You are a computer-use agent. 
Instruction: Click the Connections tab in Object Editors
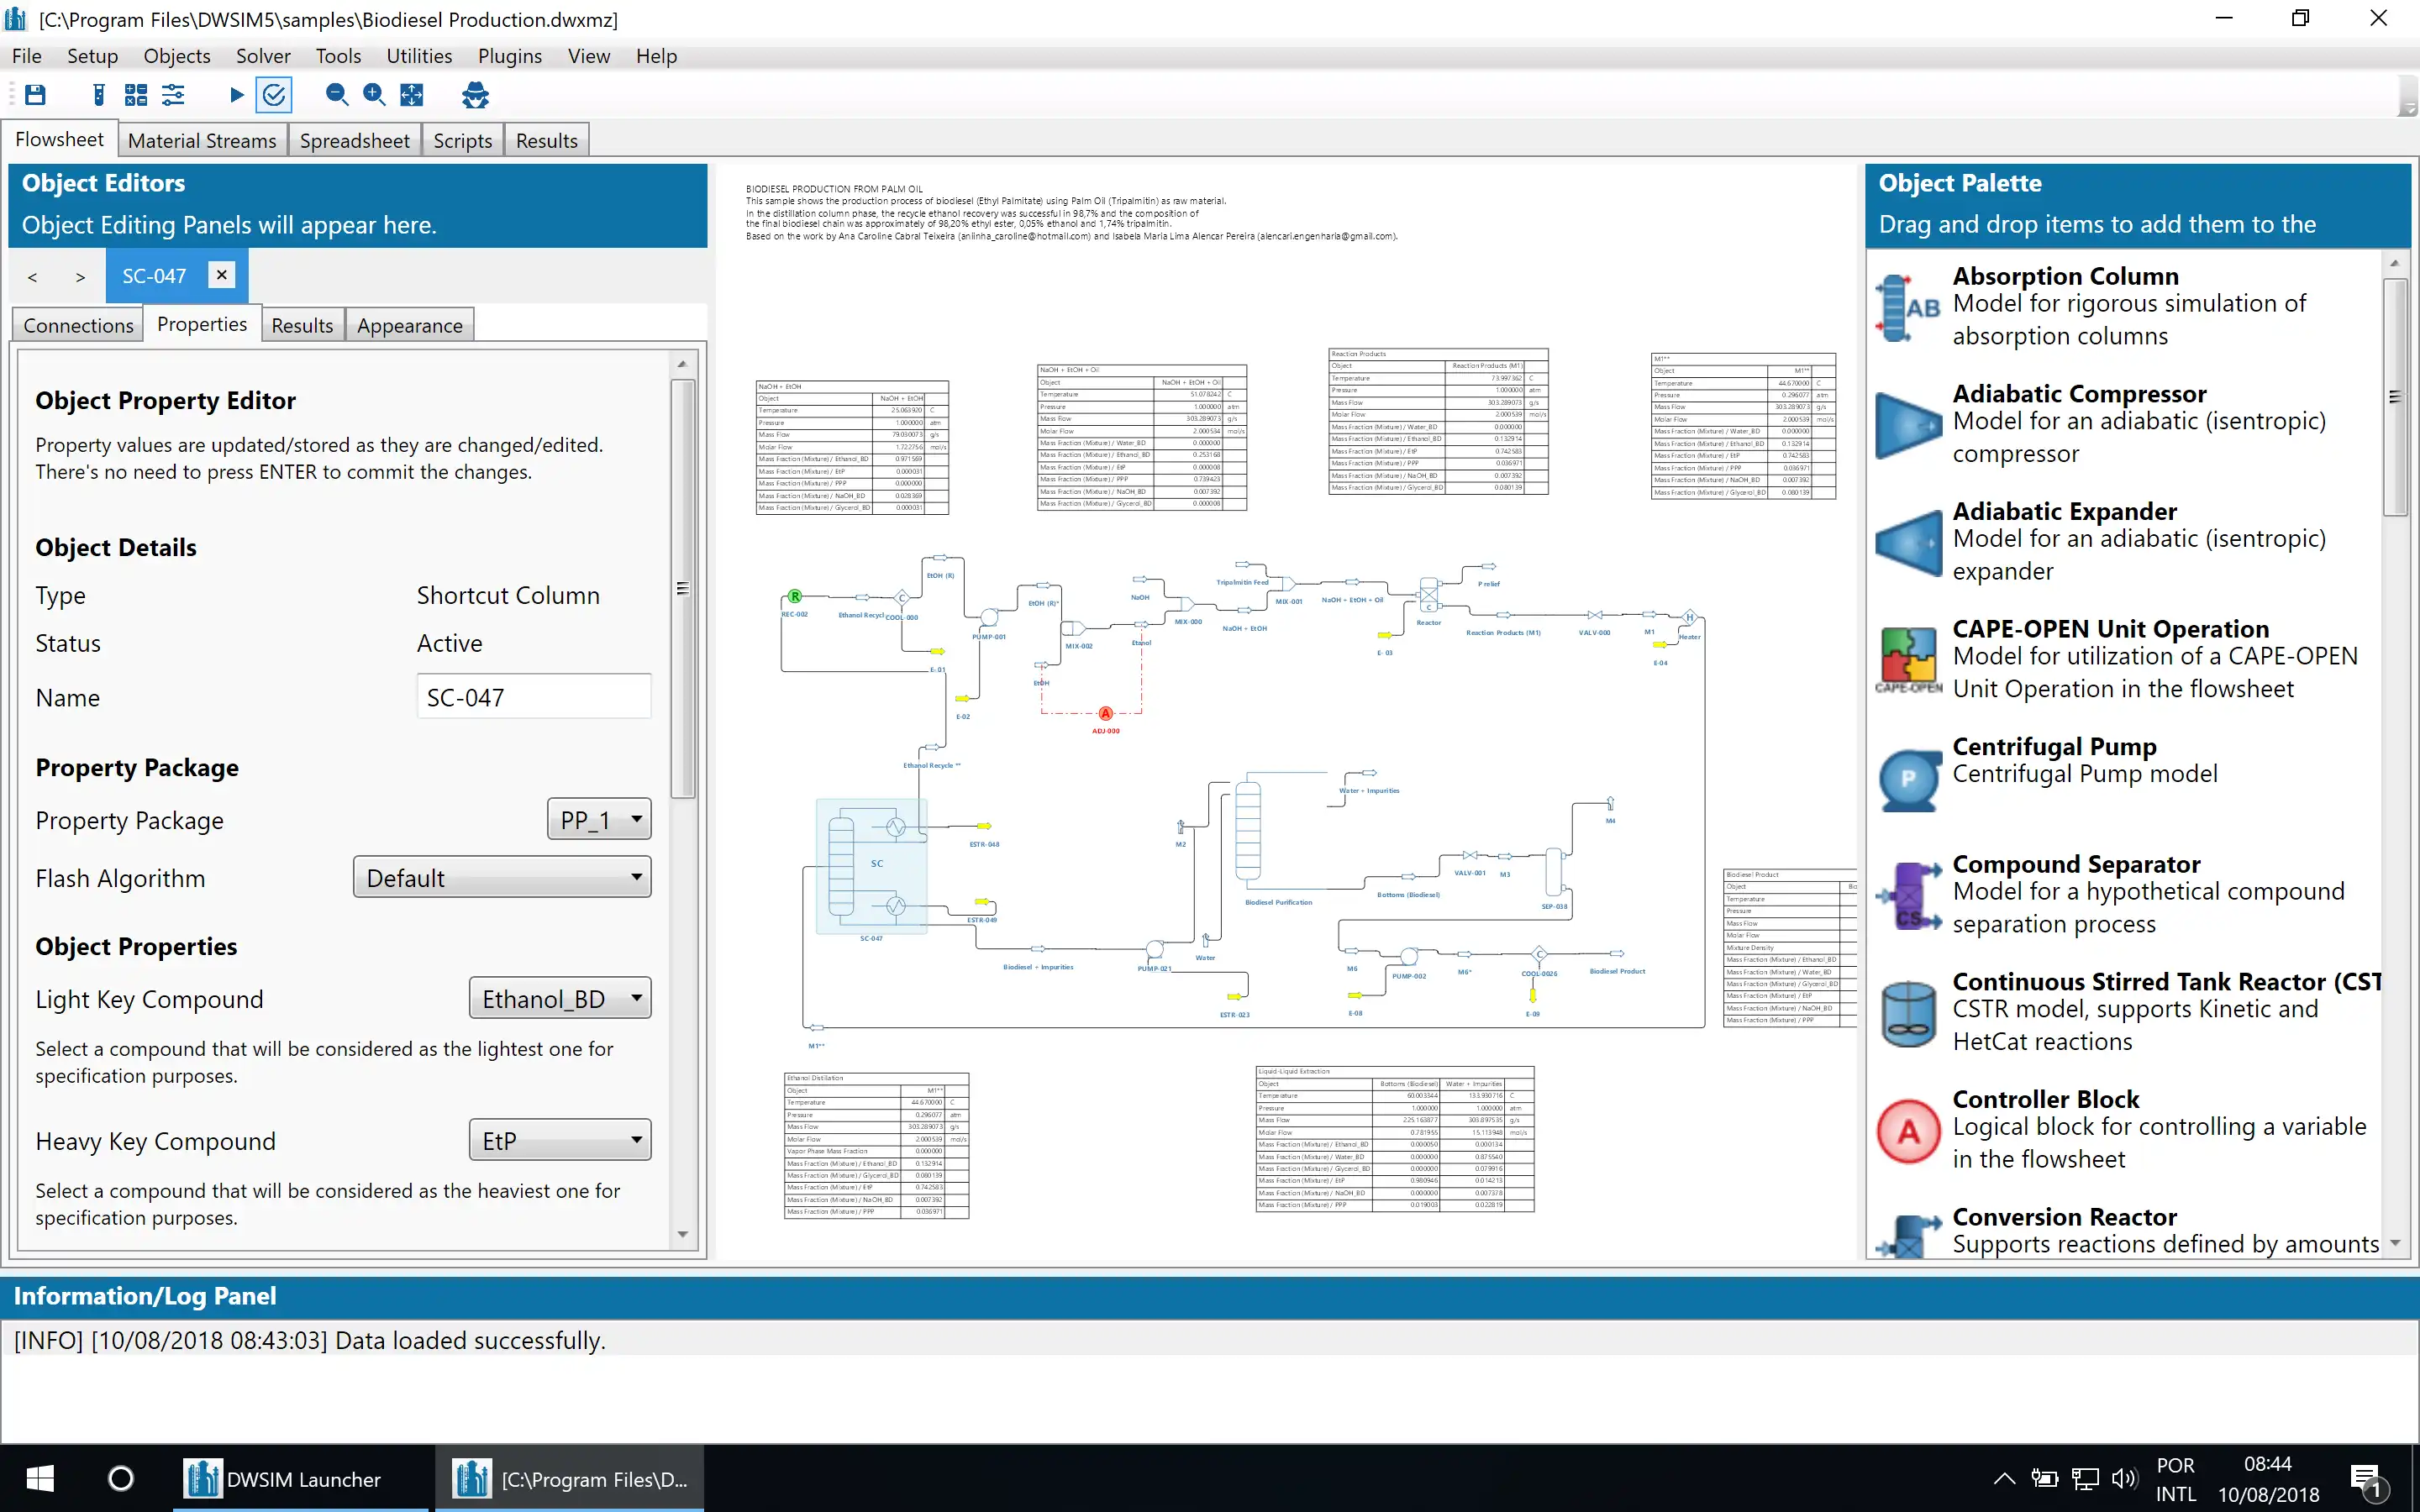coord(75,326)
